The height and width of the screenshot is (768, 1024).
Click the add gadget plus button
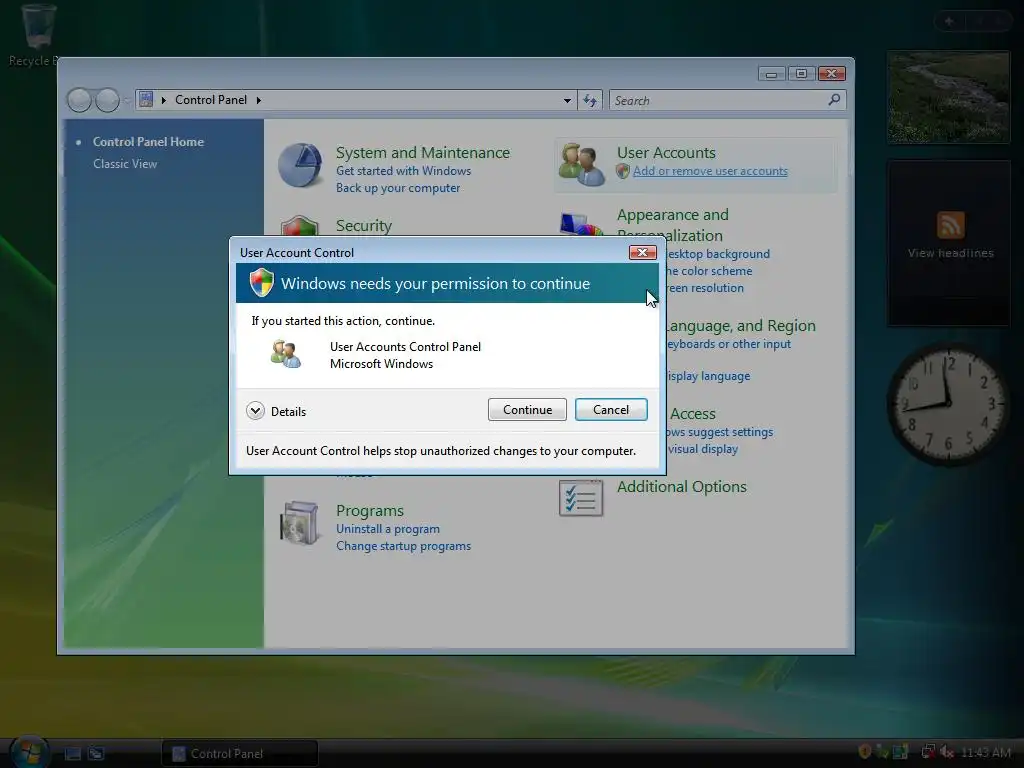[x=948, y=22]
